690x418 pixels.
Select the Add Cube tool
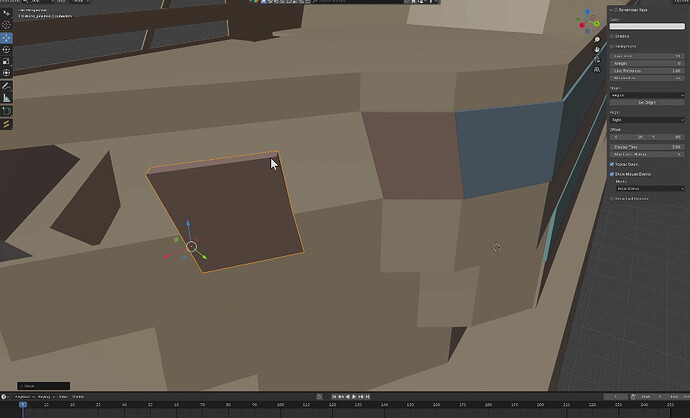6,111
